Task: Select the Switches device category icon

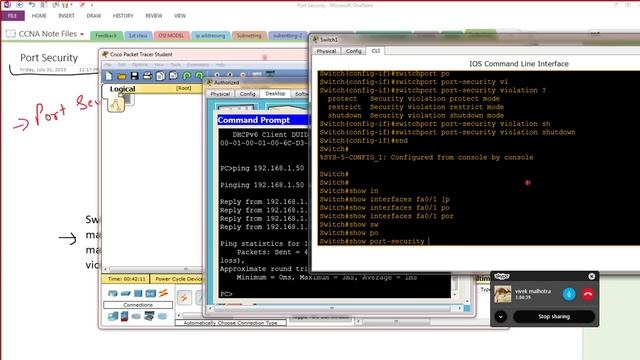Action: (x=125, y=293)
